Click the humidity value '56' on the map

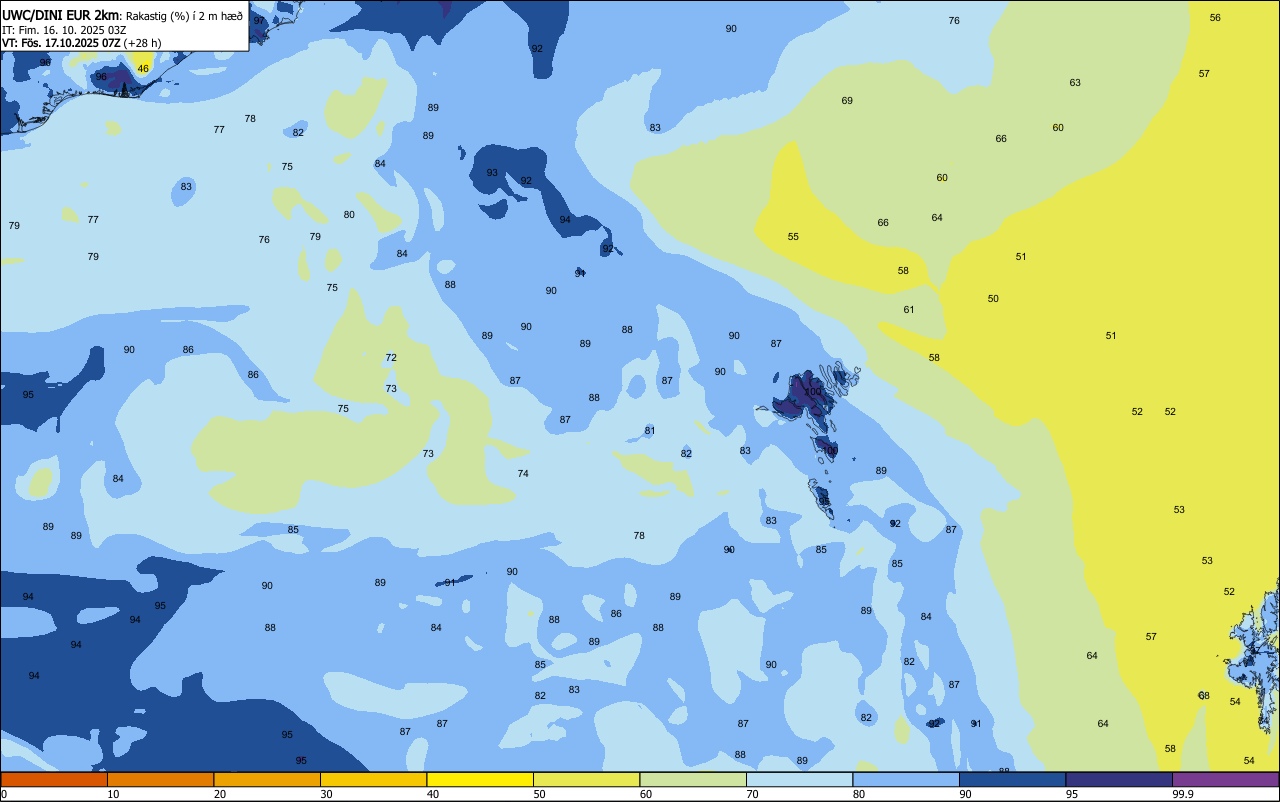tap(1215, 18)
